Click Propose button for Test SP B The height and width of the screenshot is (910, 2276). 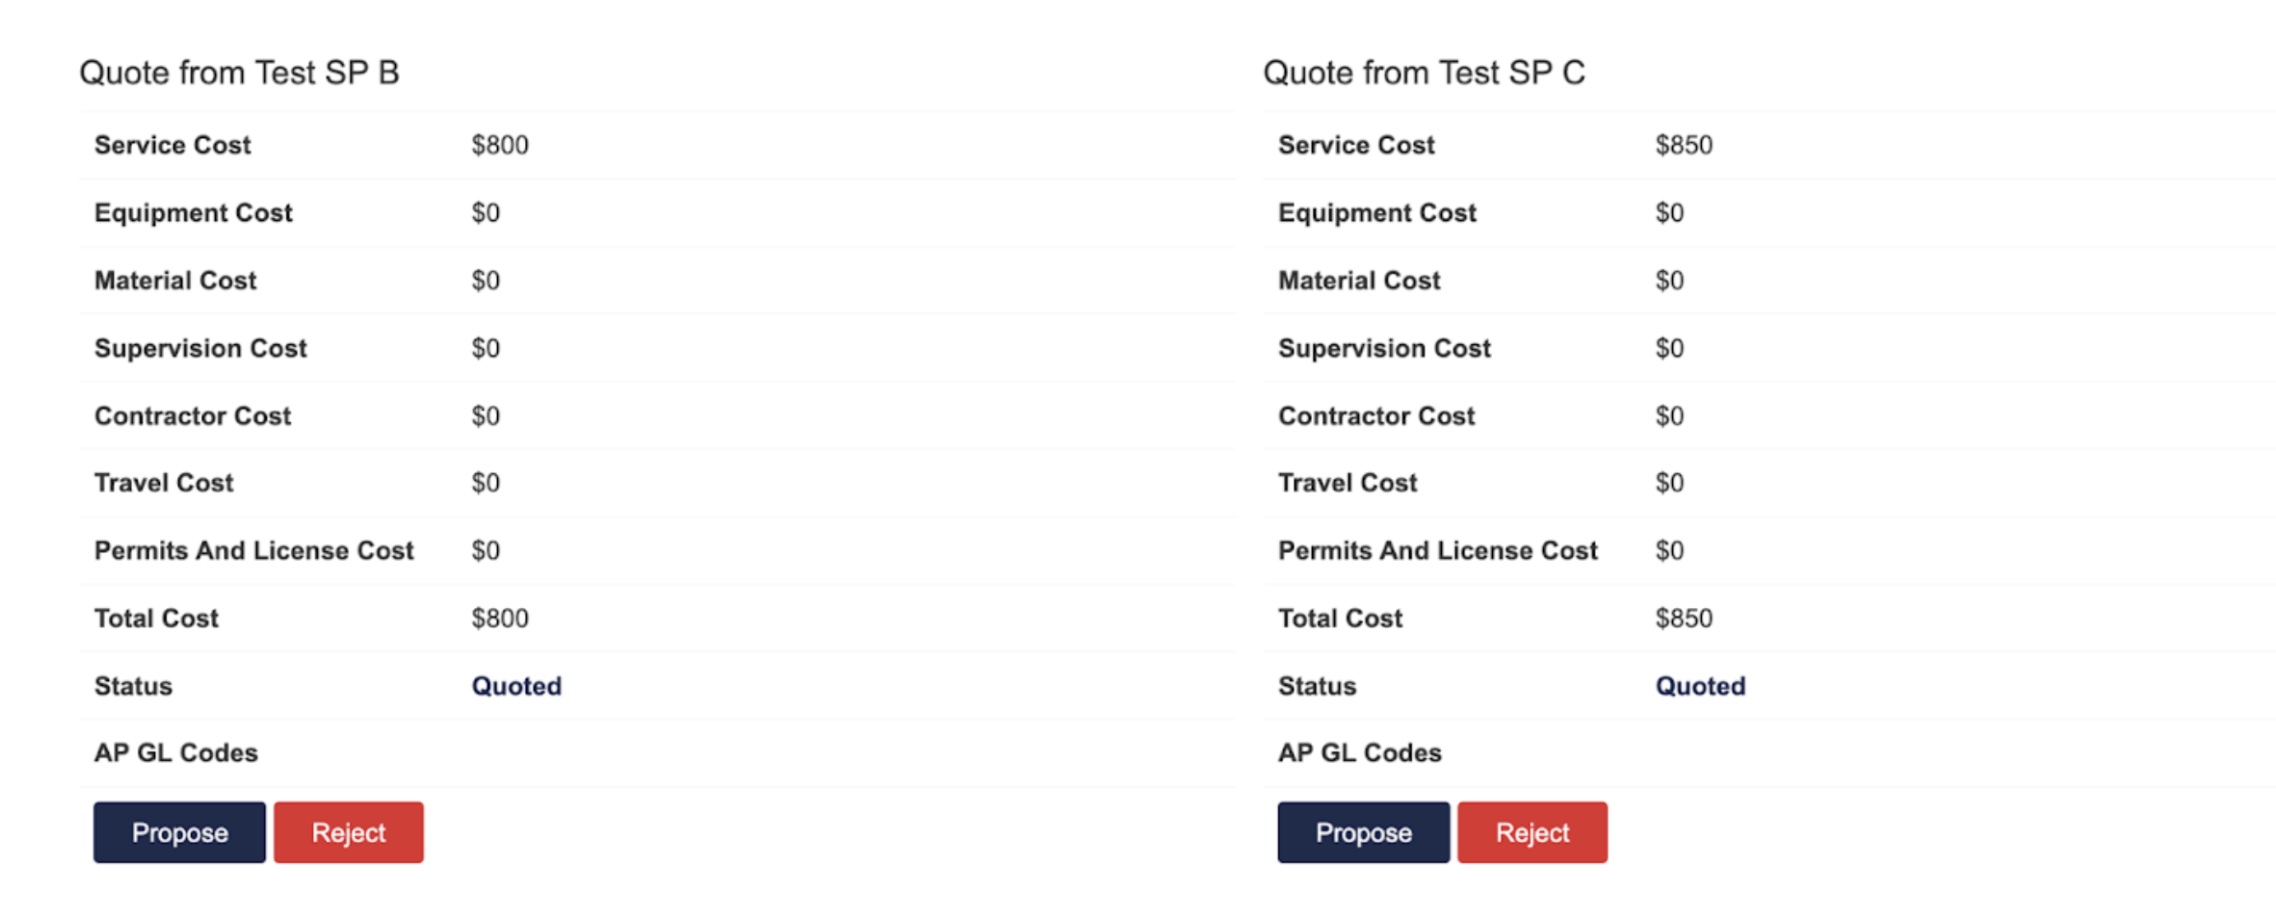click(x=179, y=832)
